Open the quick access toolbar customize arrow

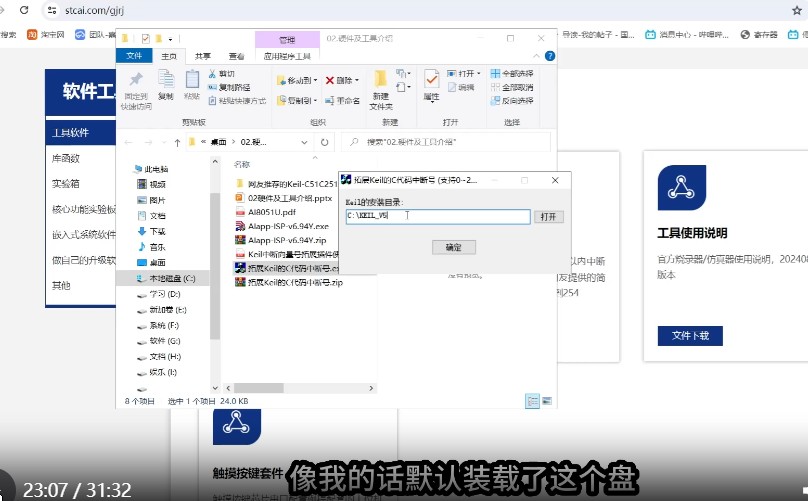coord(170,39)
